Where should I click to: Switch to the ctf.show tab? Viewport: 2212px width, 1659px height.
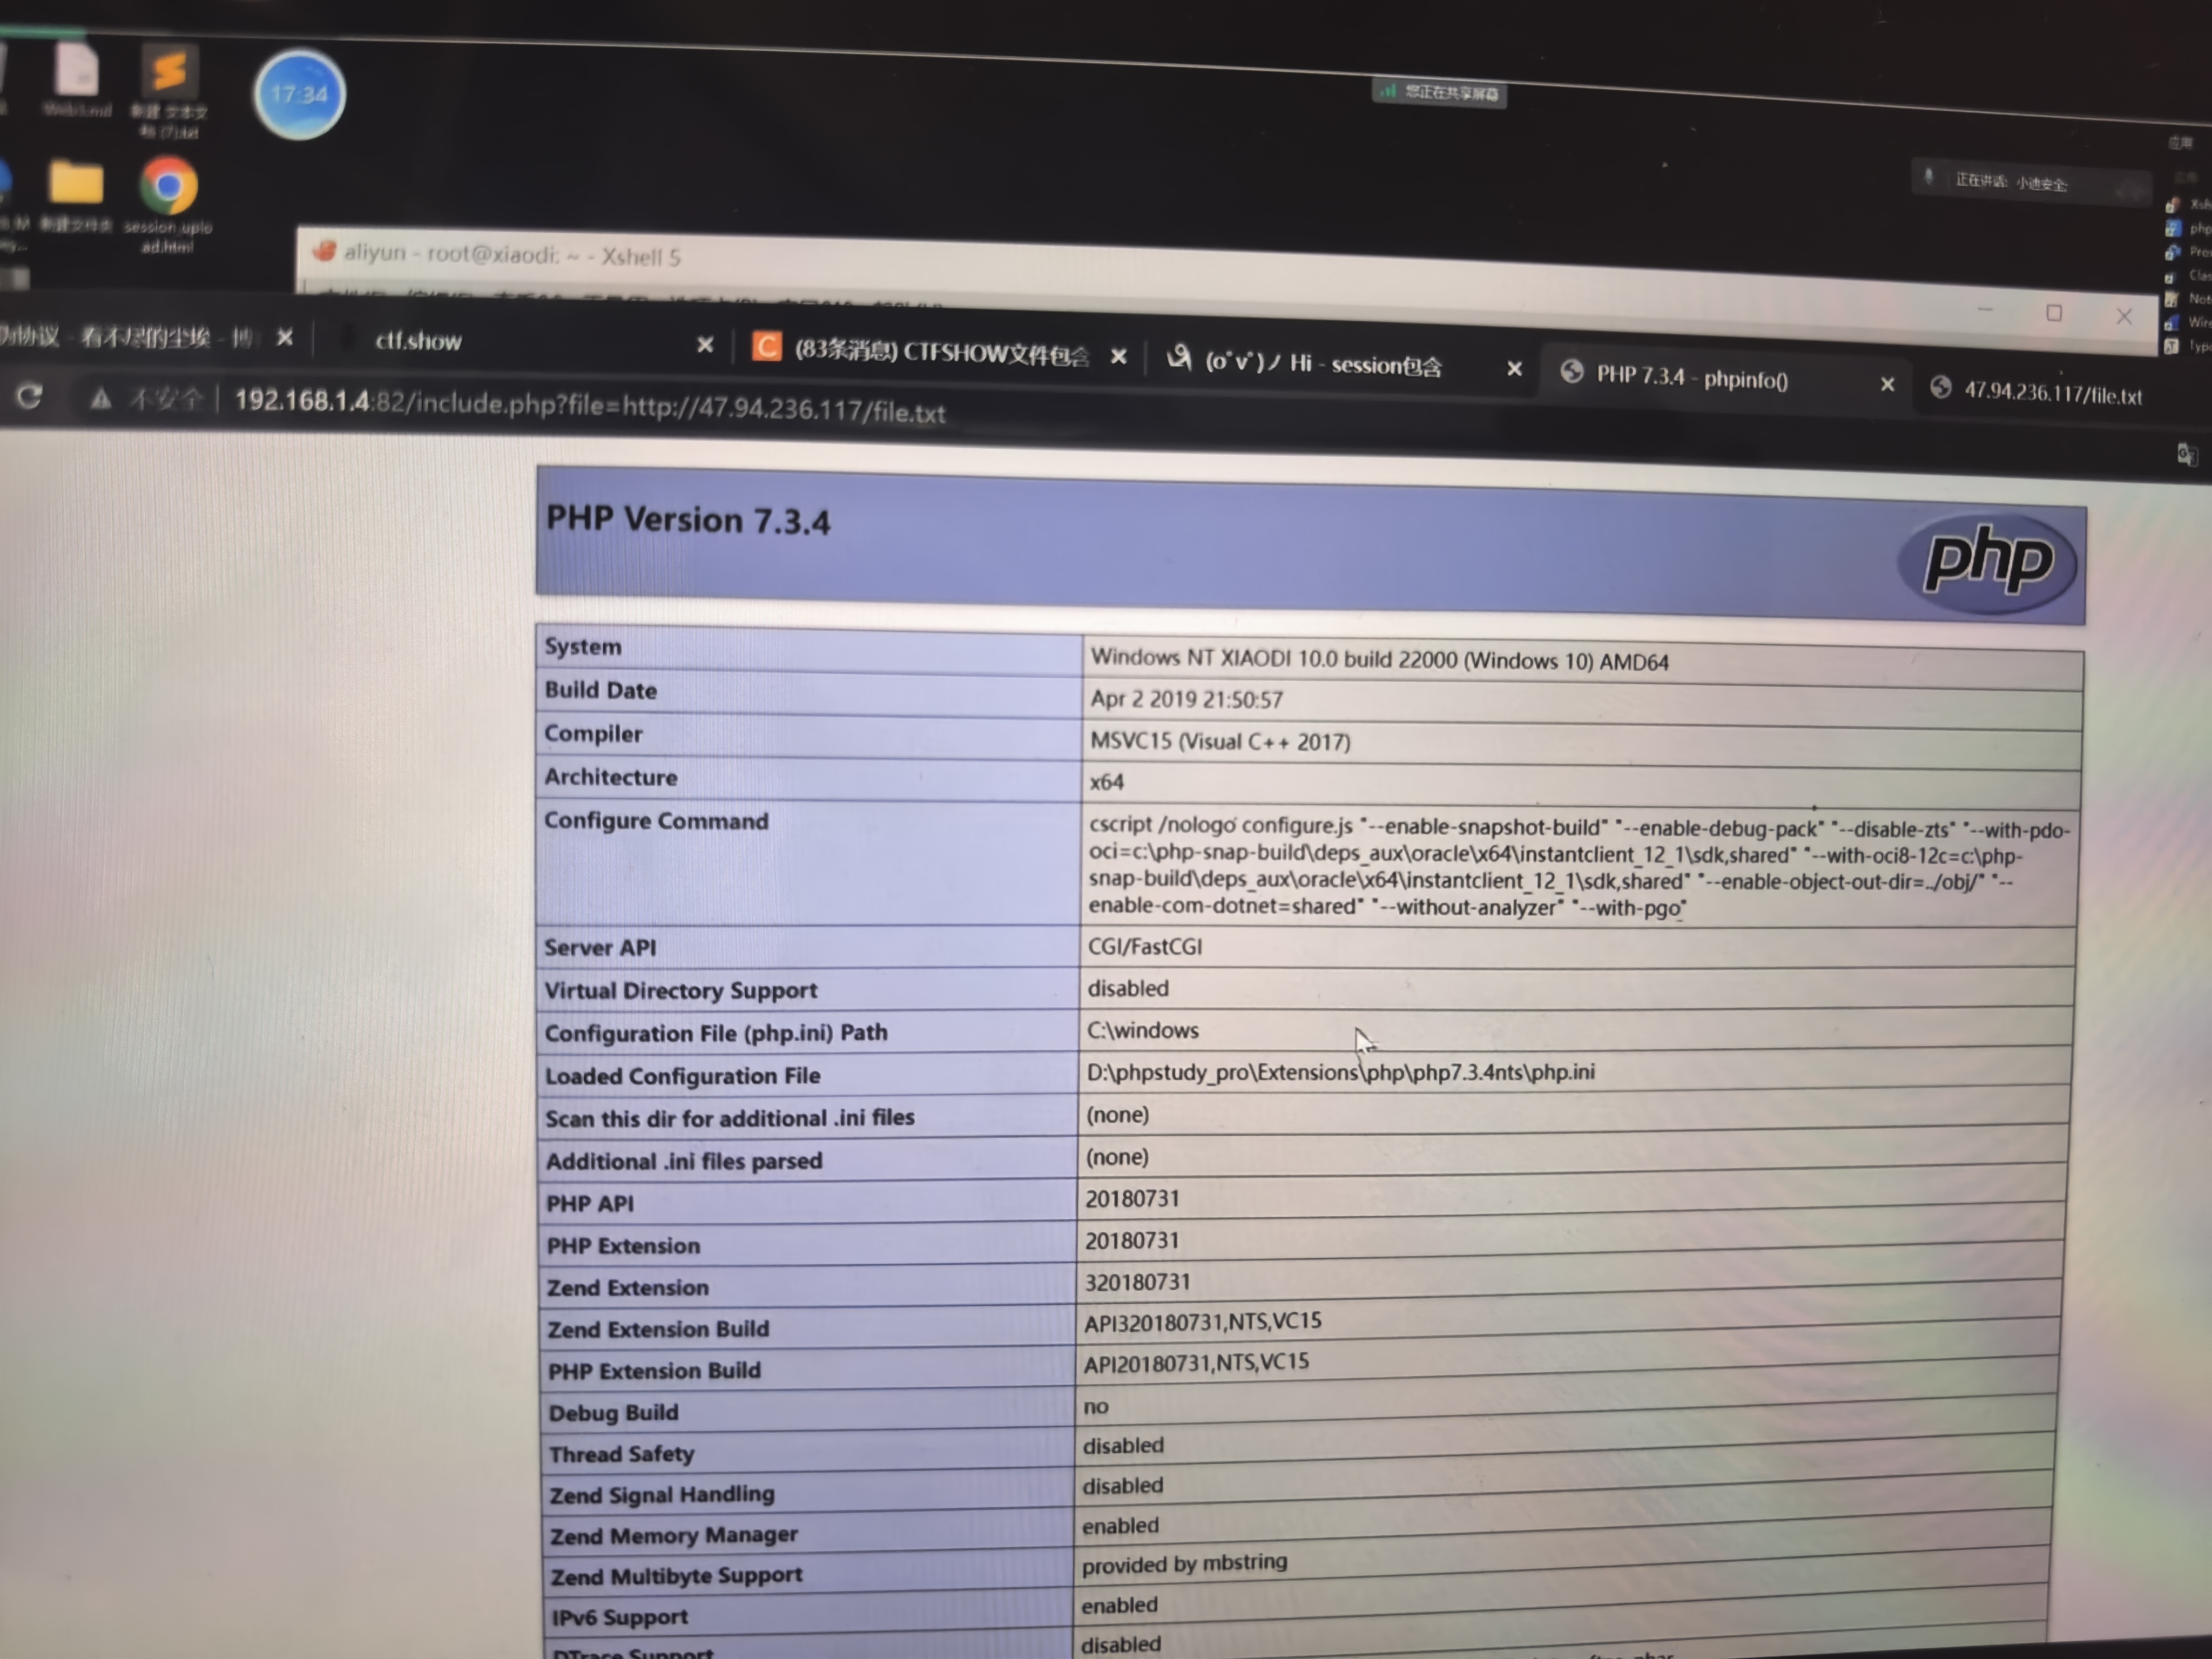pos(418,341)
